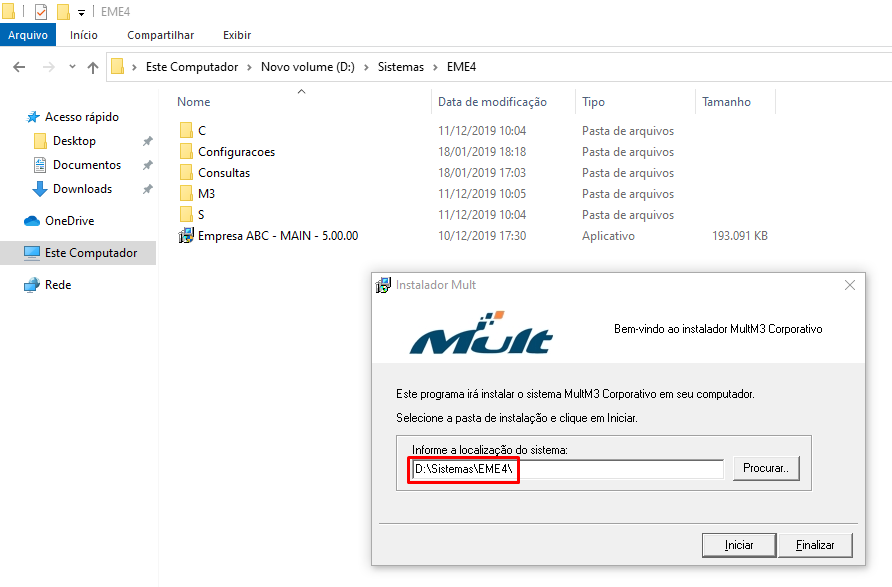892x587 pixels.
Task: Click date 18/01/2019 17:03 of Consultas
Action: 482,173
